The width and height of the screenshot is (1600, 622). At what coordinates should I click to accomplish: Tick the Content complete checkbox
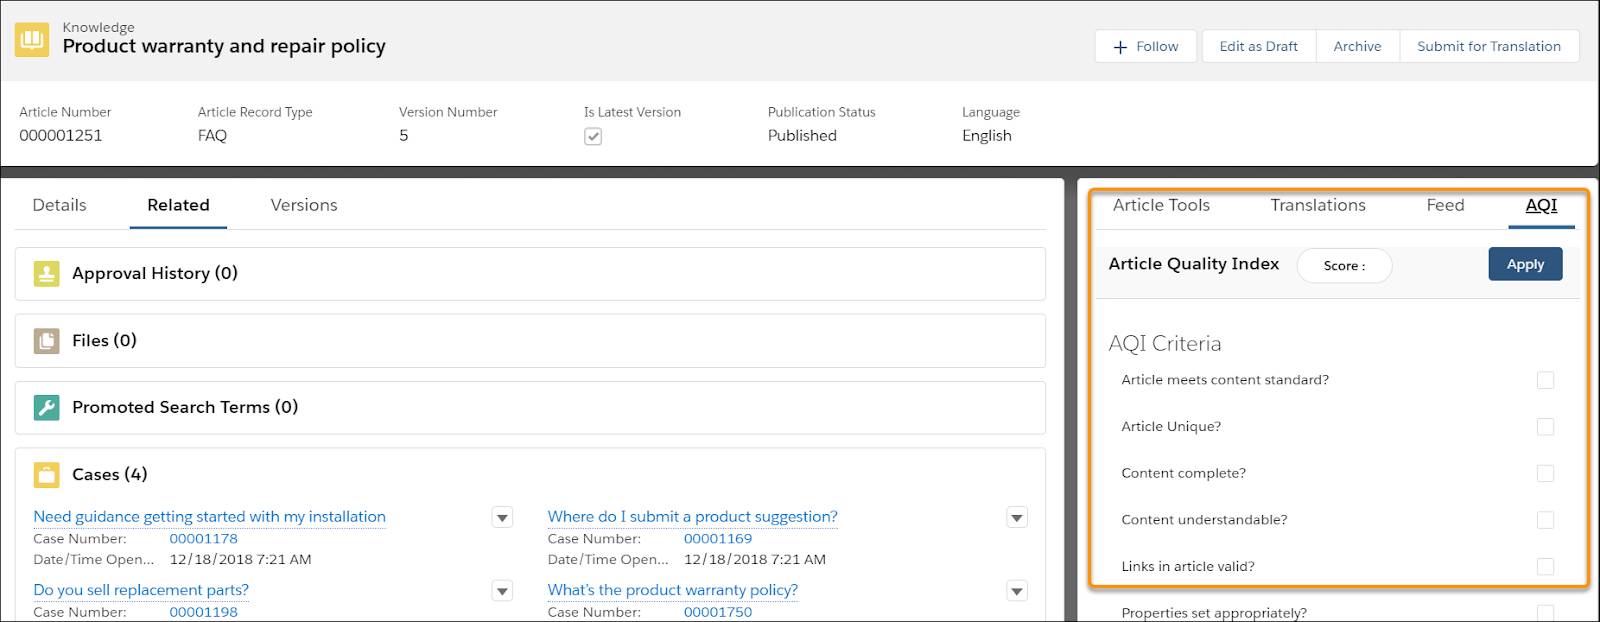point(1545,473)
